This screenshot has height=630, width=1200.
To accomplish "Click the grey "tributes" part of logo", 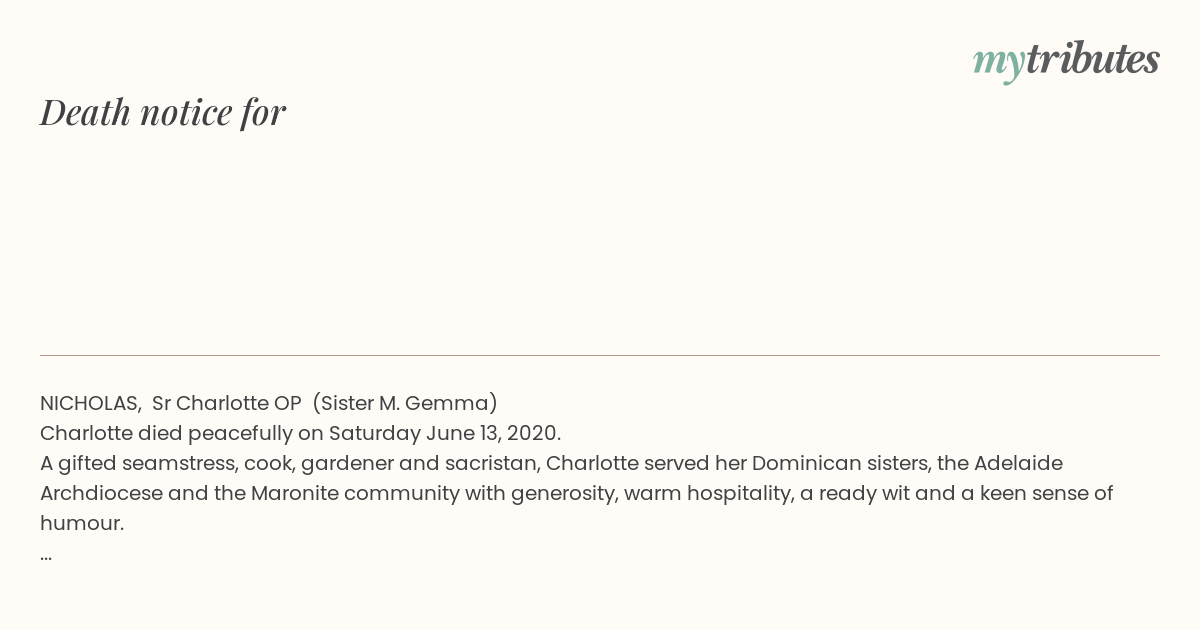I will point(1092,59).
